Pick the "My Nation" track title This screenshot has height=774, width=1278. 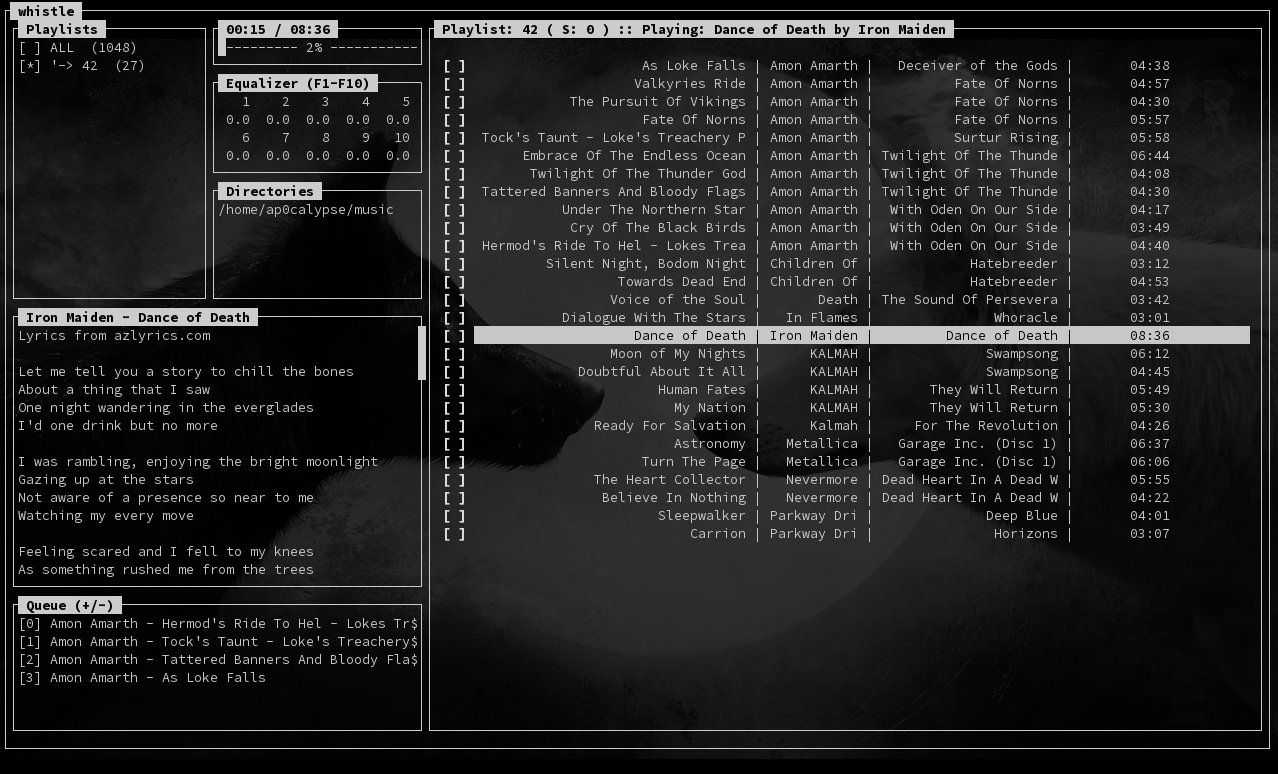(x=710, y=408)
